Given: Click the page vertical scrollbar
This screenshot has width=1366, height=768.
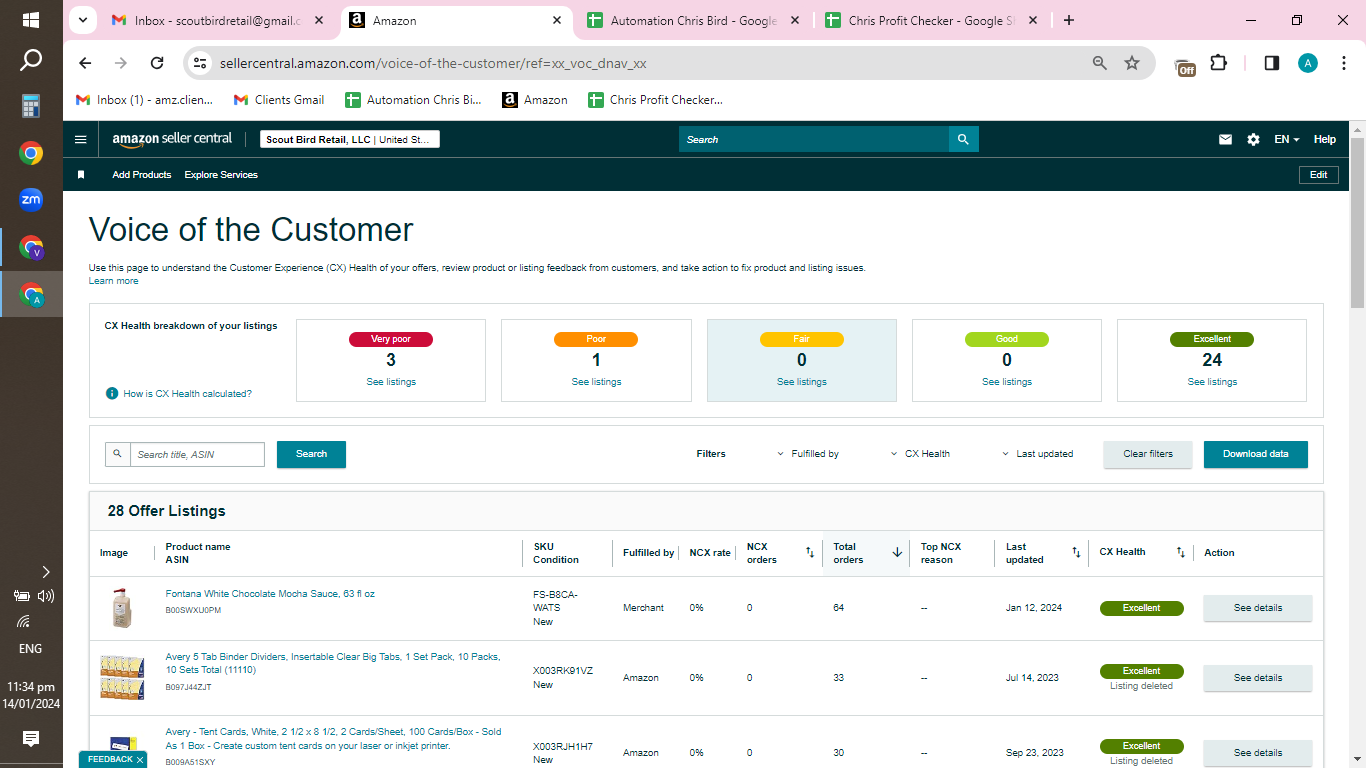Looking at the screenshot, I should click(x=1357, y=223).
